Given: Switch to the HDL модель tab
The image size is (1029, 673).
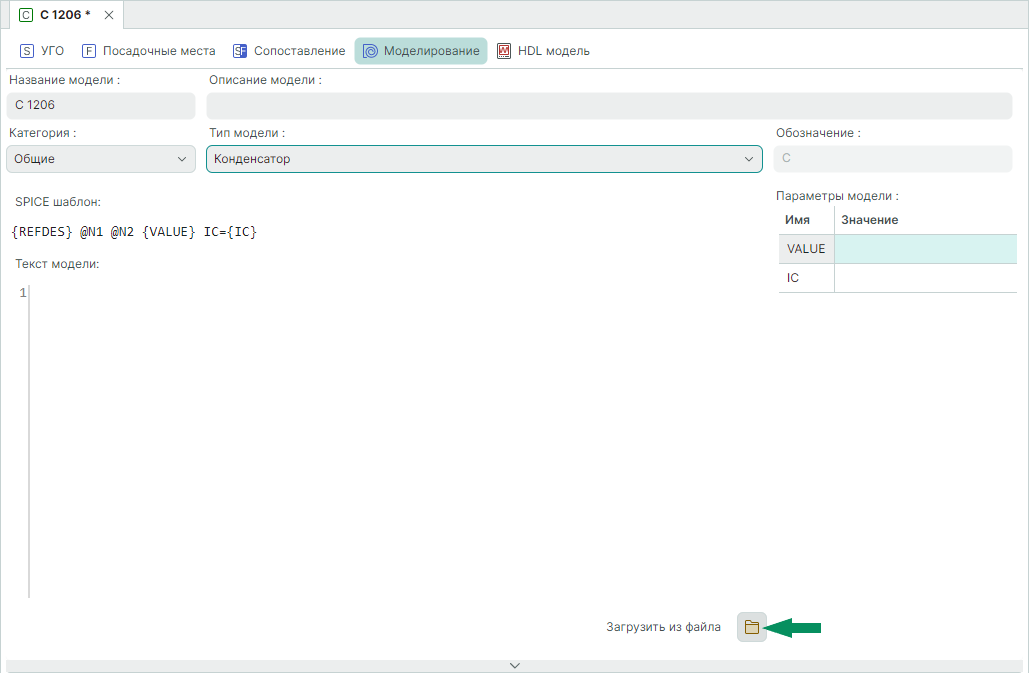Looking at the screenshot, I should (x=543, y=51).
